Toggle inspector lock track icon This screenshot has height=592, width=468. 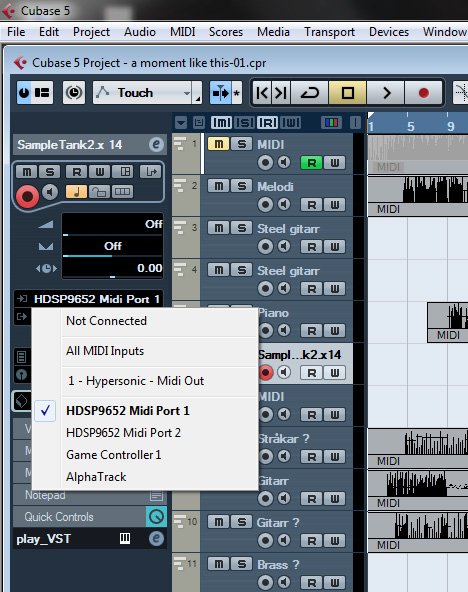pyautogui.click(x=100, y=192)
